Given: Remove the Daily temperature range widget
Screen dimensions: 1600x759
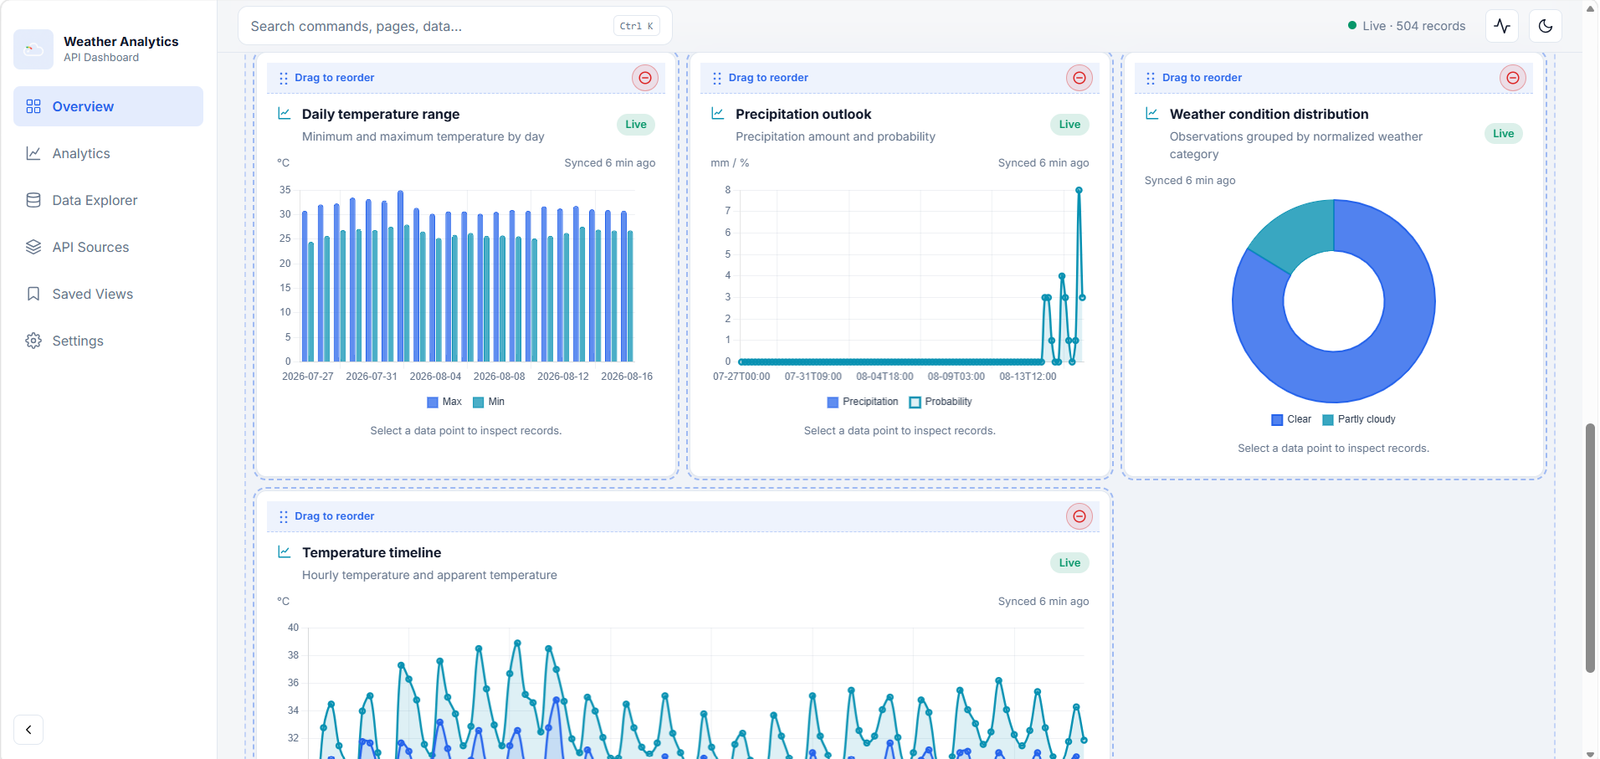Looking at the screenshot, I should (x=645, y=78).
